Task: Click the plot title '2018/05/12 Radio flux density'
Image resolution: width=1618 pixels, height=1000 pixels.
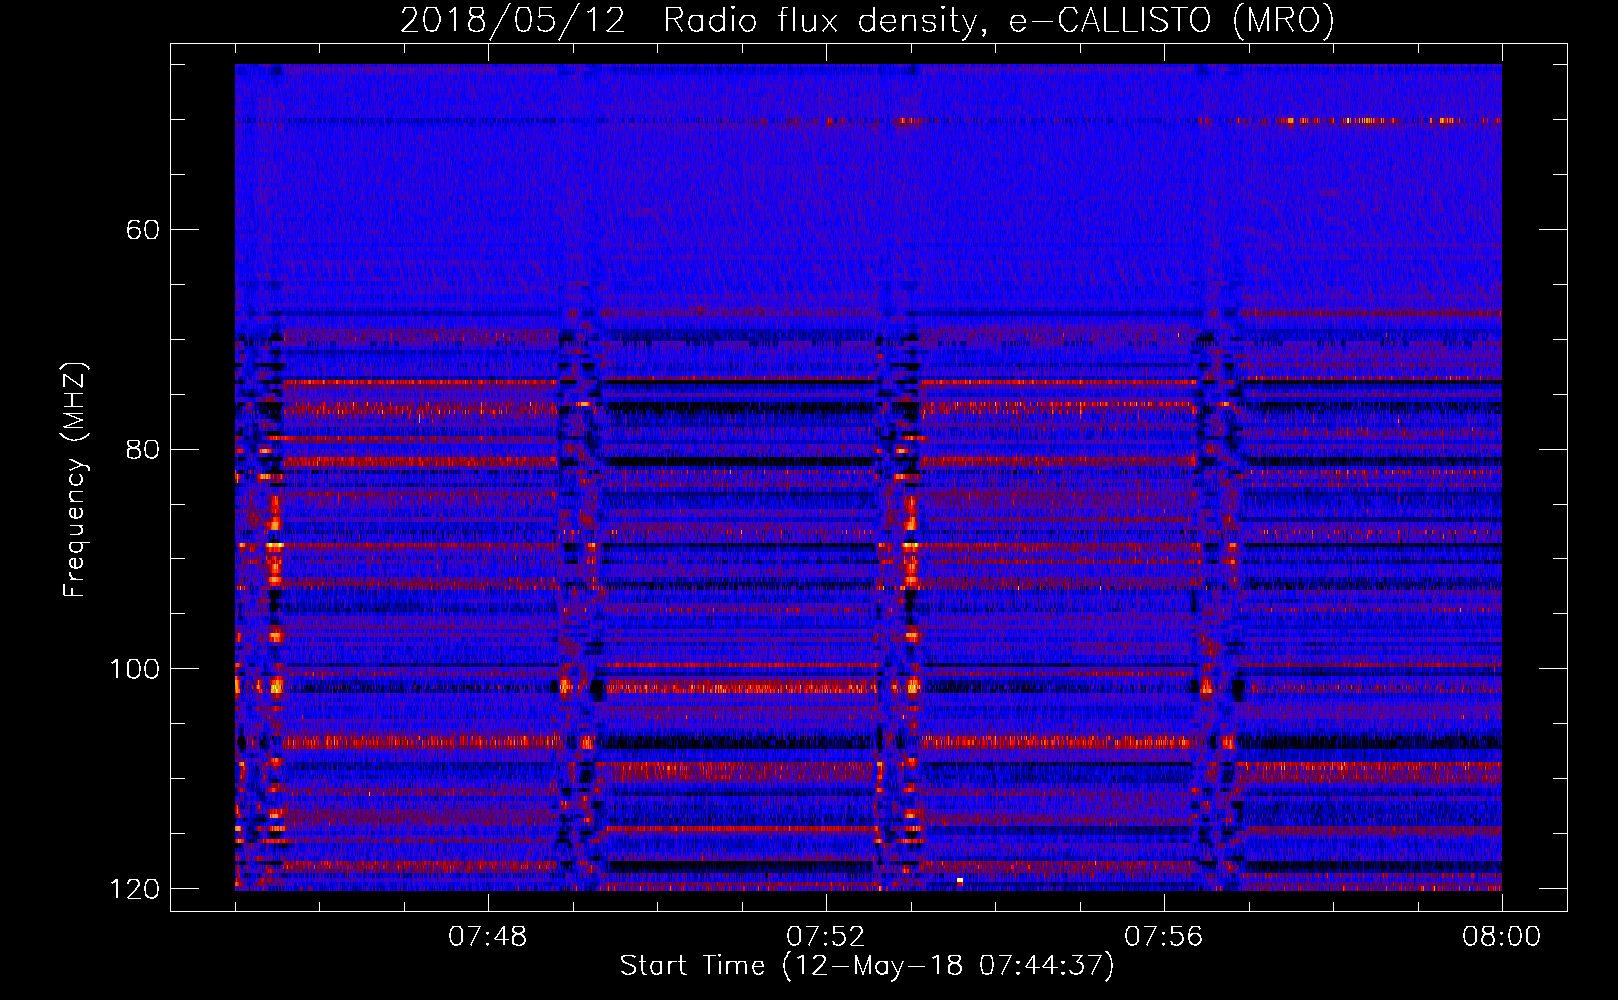Action: coord(867,20)
